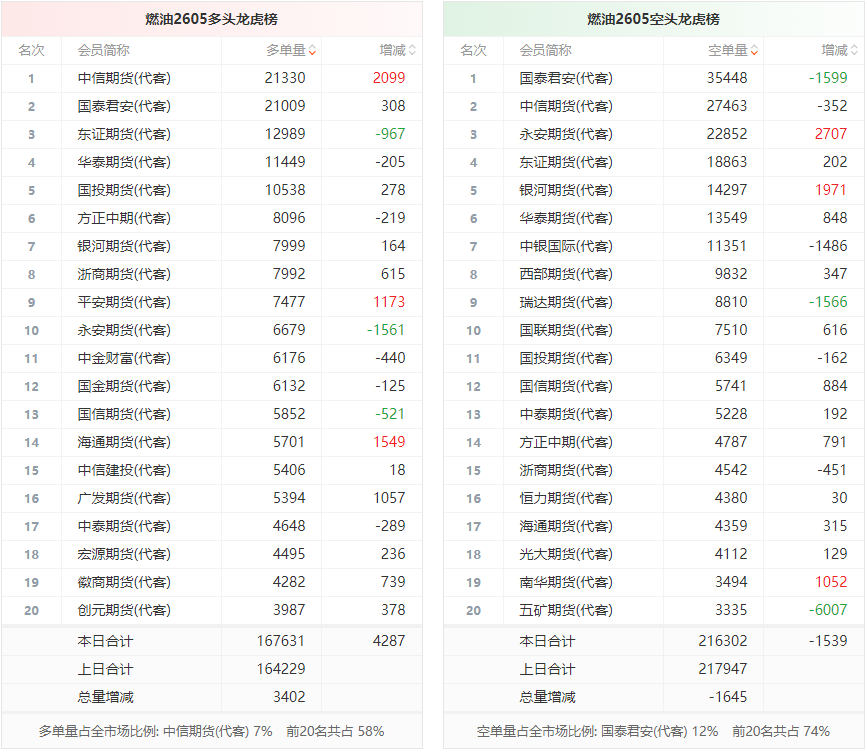Select 方正中期(代客) in the long table
Image resolution: width=867 pixels, height=753 pixels.
pyautogui.click(x=124, y=218)
